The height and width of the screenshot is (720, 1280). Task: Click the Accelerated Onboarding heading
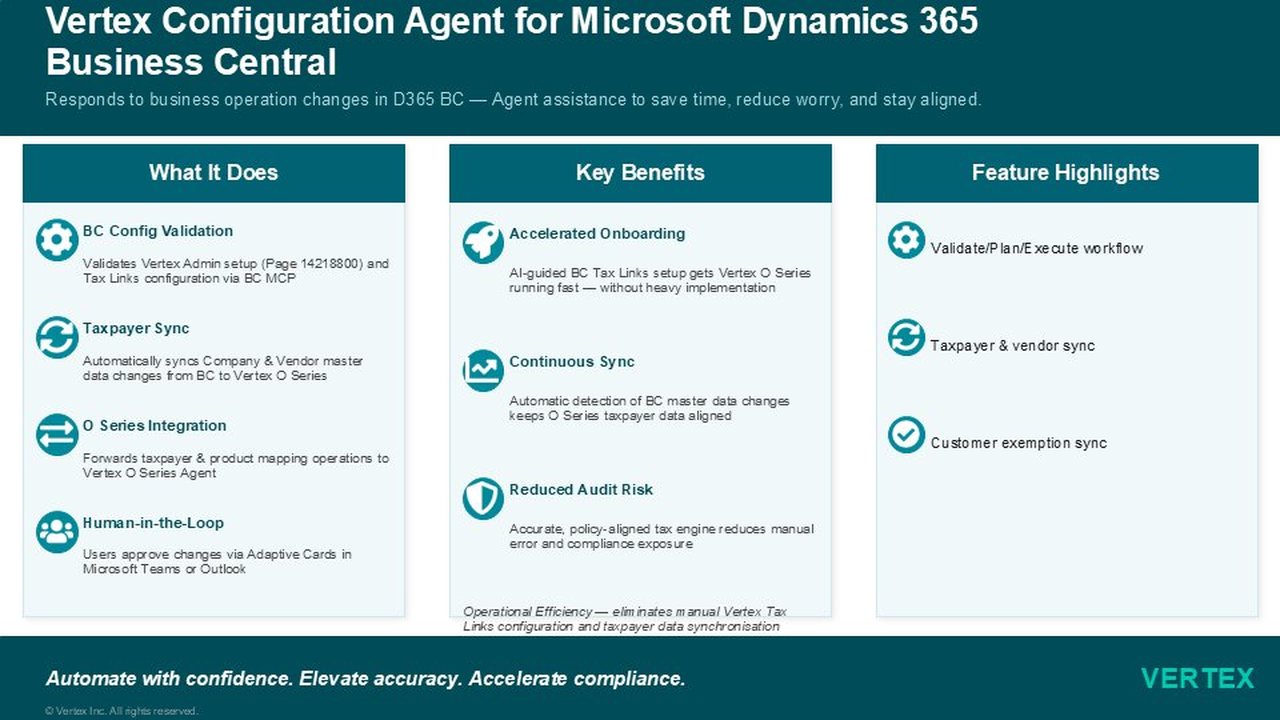[x=597, y=233]
